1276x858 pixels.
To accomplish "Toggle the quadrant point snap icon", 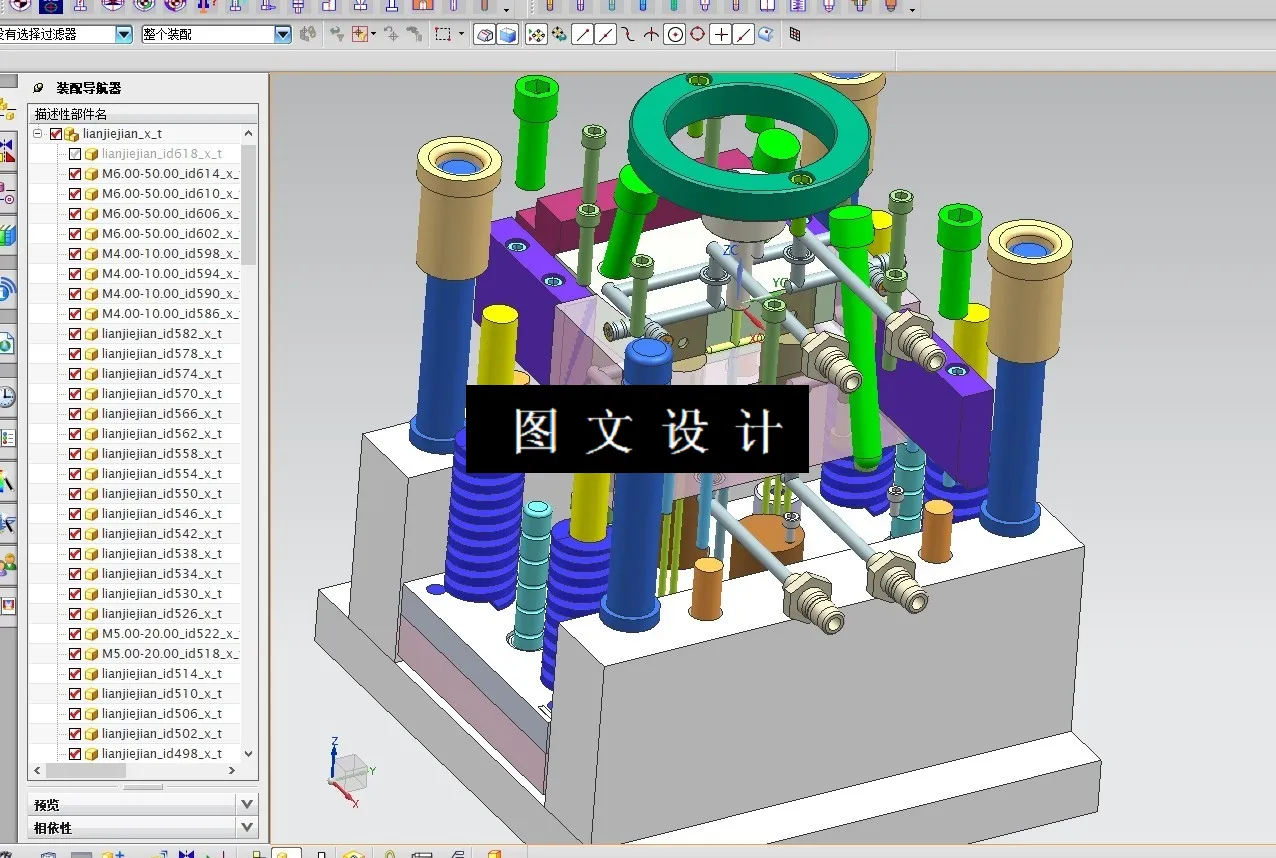I will pyautogui.click(x=697, y=35).
